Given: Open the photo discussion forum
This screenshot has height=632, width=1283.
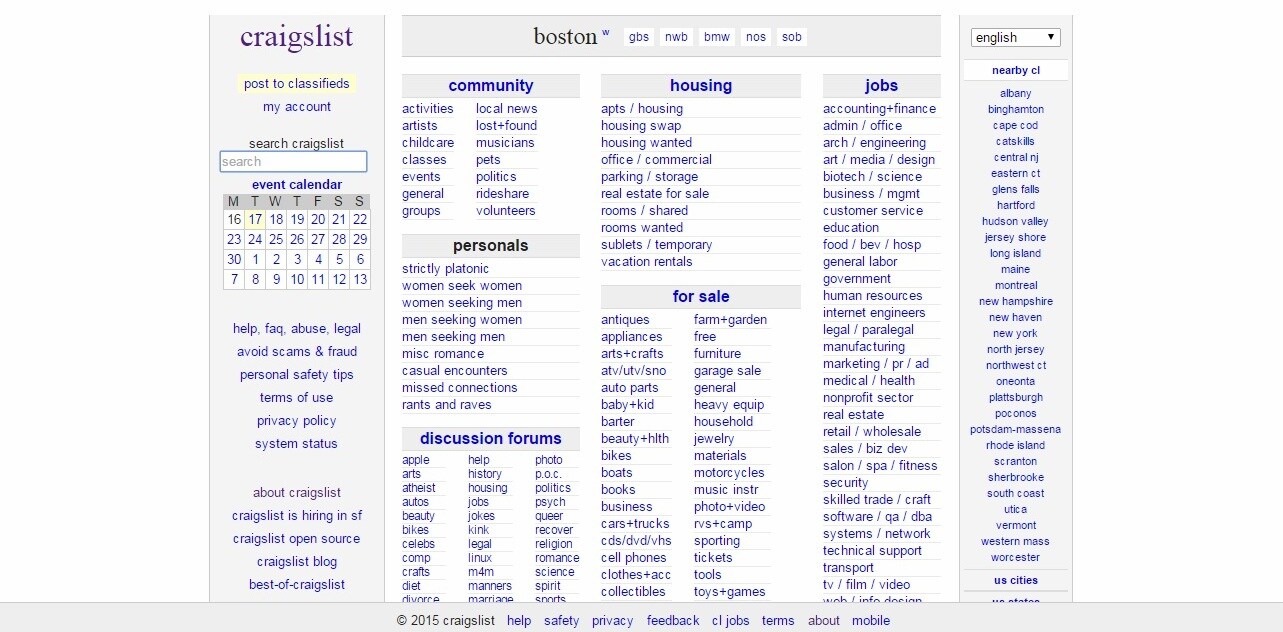Looking at the screenshot, I should (549, 460).
